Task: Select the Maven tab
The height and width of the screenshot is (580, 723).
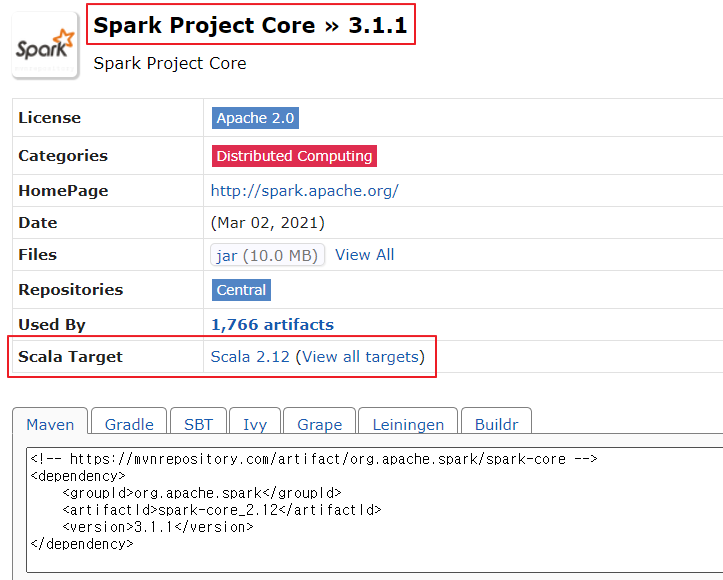Action: (x=50, y=422)
